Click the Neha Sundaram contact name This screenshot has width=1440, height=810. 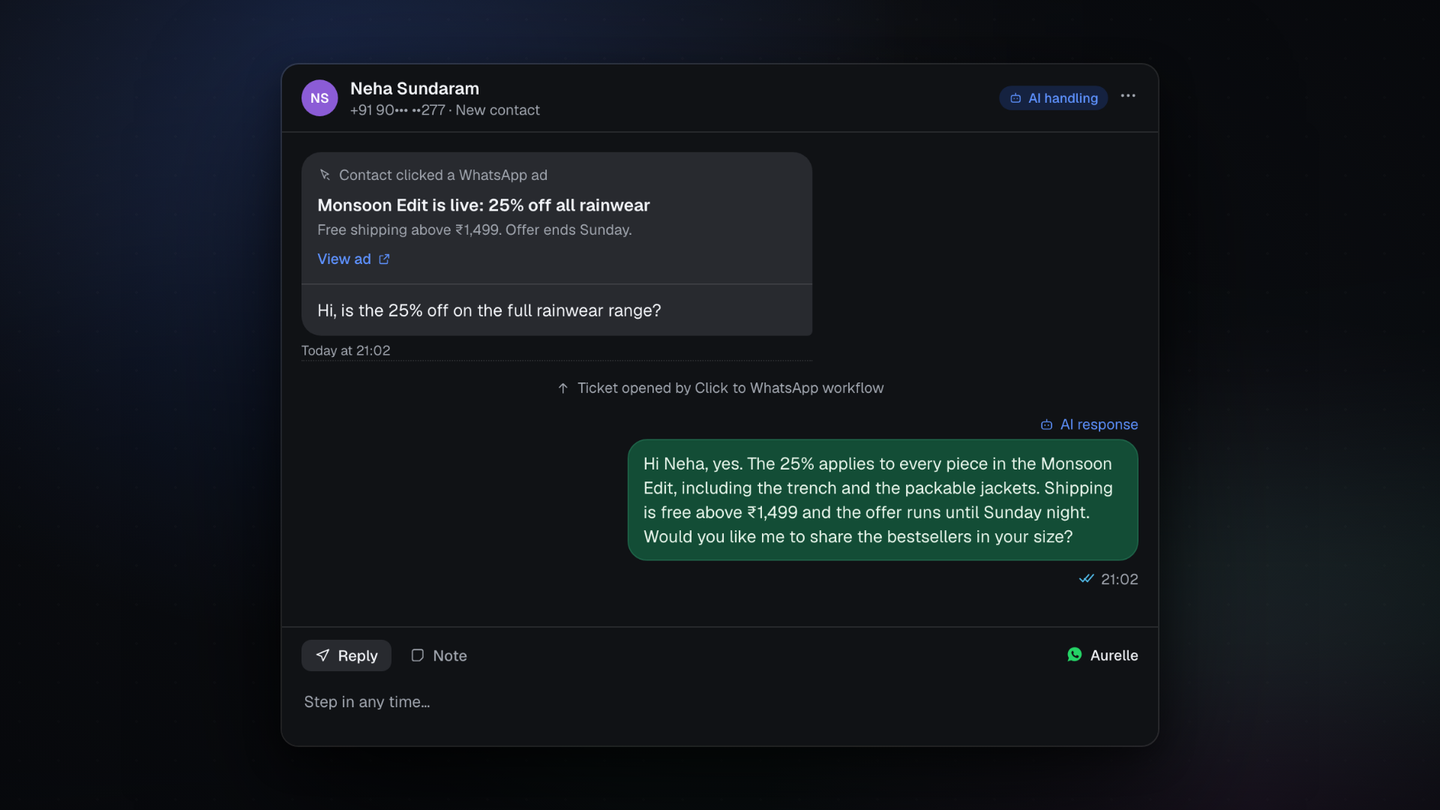414,88
